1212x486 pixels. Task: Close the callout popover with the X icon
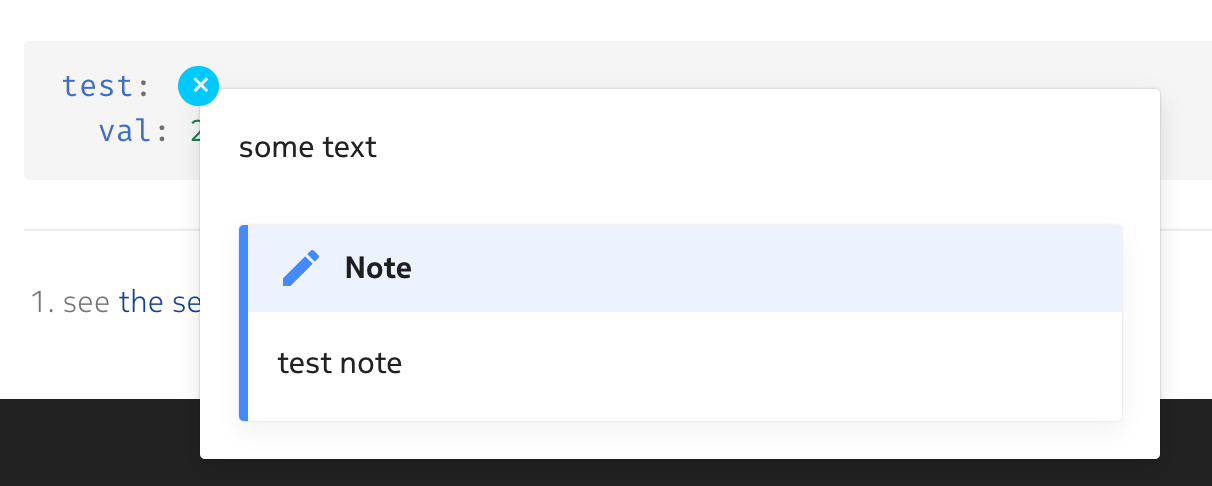pos(199,86)
